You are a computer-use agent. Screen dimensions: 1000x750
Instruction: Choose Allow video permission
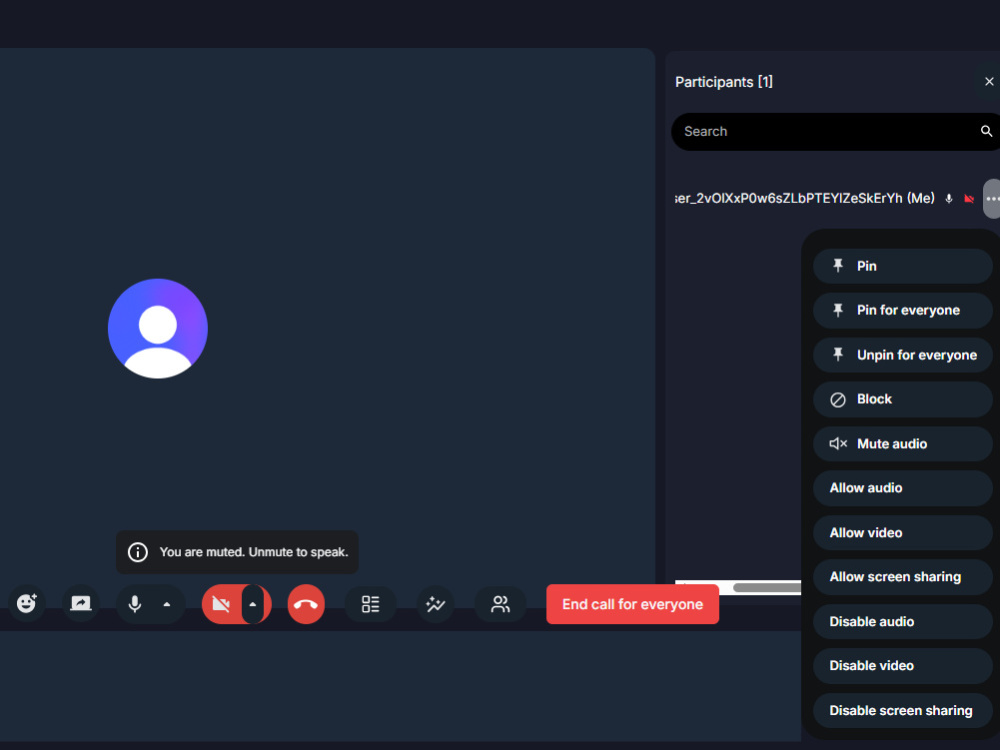click(902, 533)
